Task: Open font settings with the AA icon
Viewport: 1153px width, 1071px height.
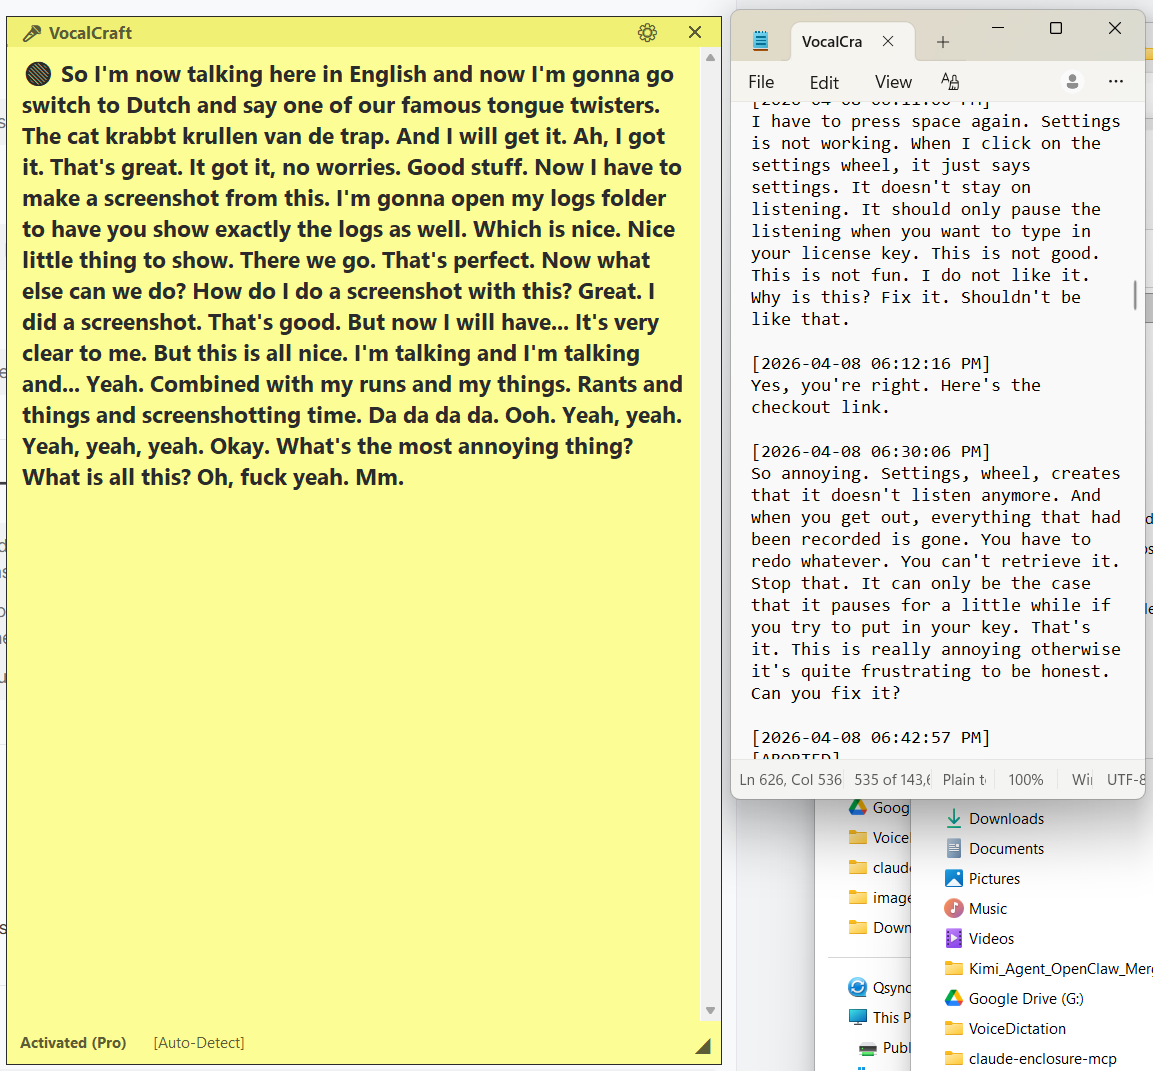Action: (x=949, y=81)
